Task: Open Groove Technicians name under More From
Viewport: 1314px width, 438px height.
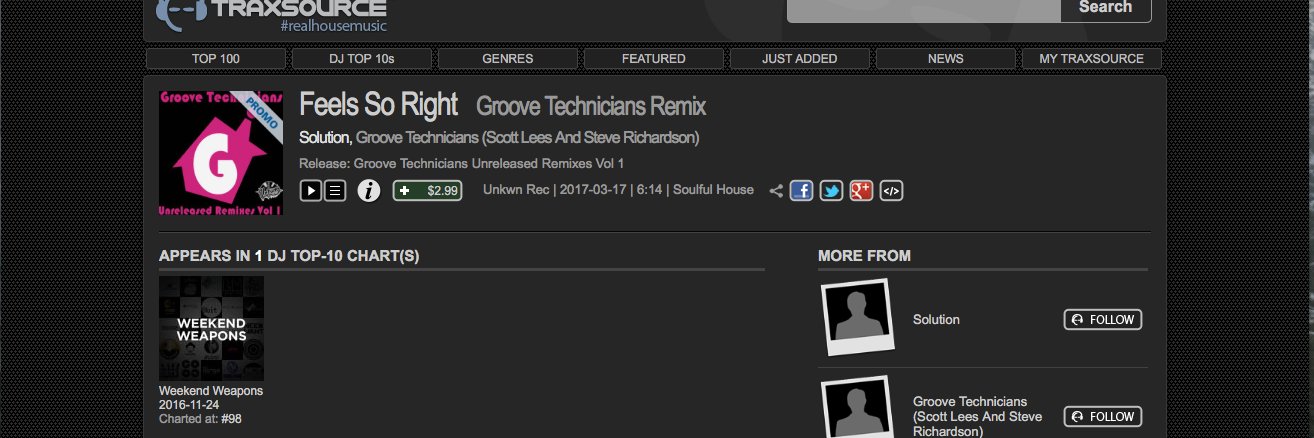Action: click(x=977, y=417)
